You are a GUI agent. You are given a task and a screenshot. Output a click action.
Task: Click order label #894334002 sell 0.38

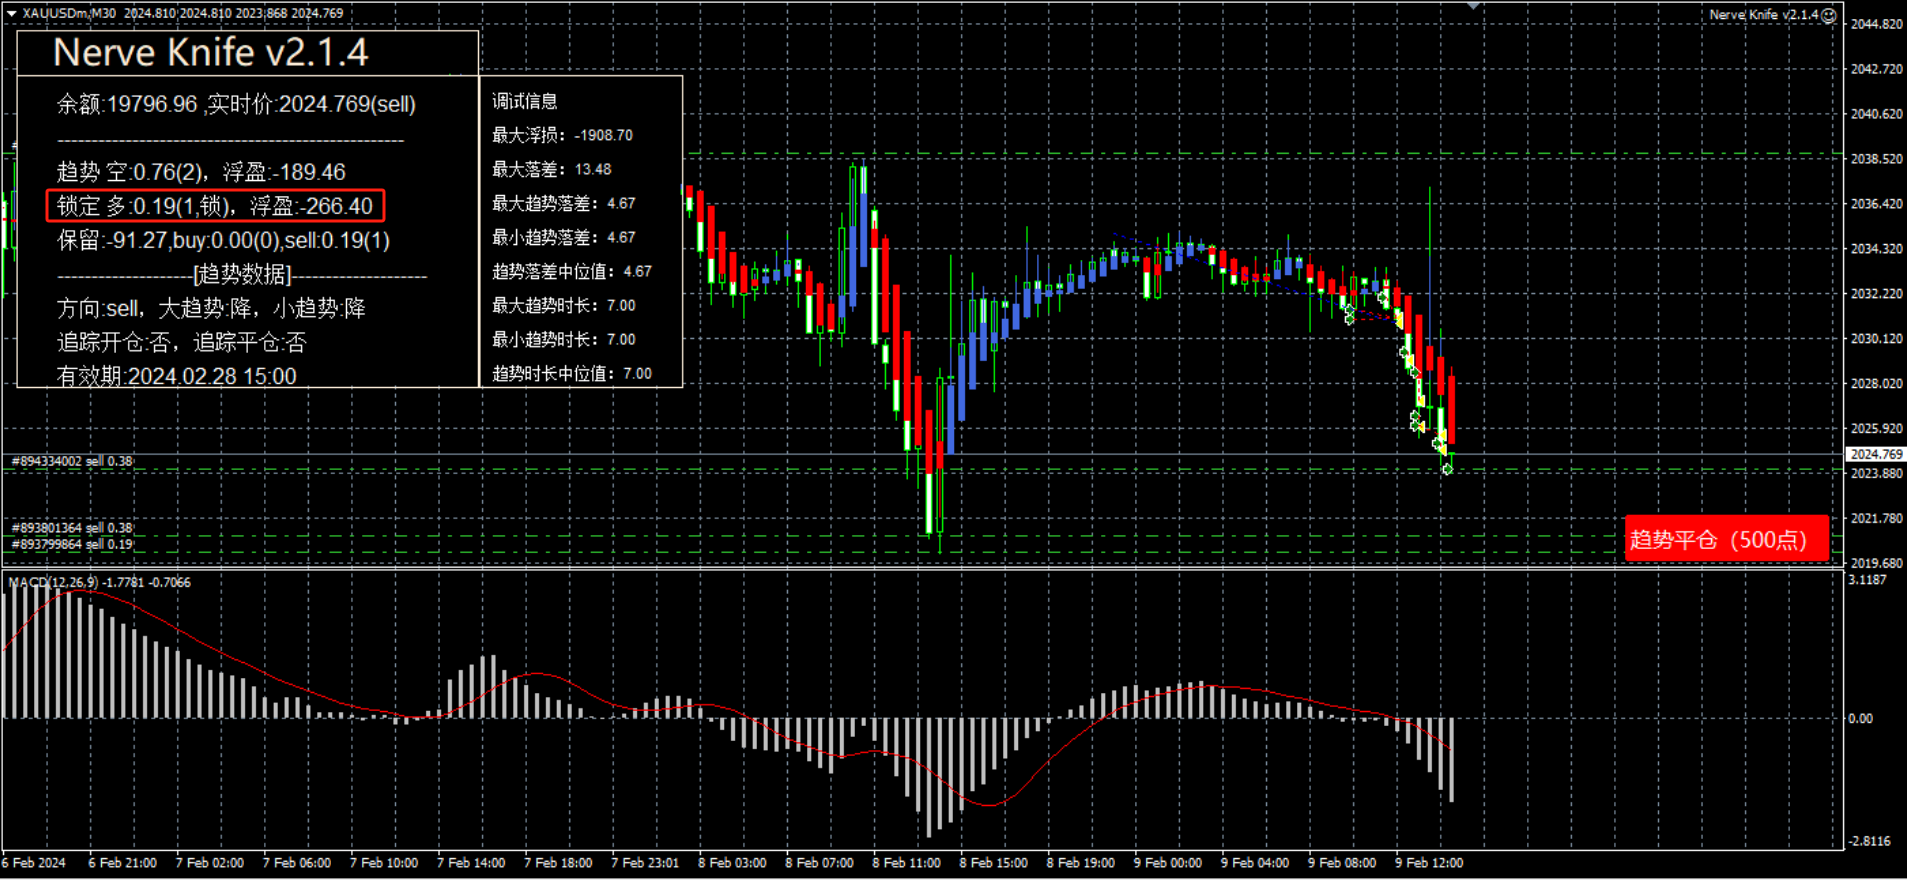tap(72, 461)
